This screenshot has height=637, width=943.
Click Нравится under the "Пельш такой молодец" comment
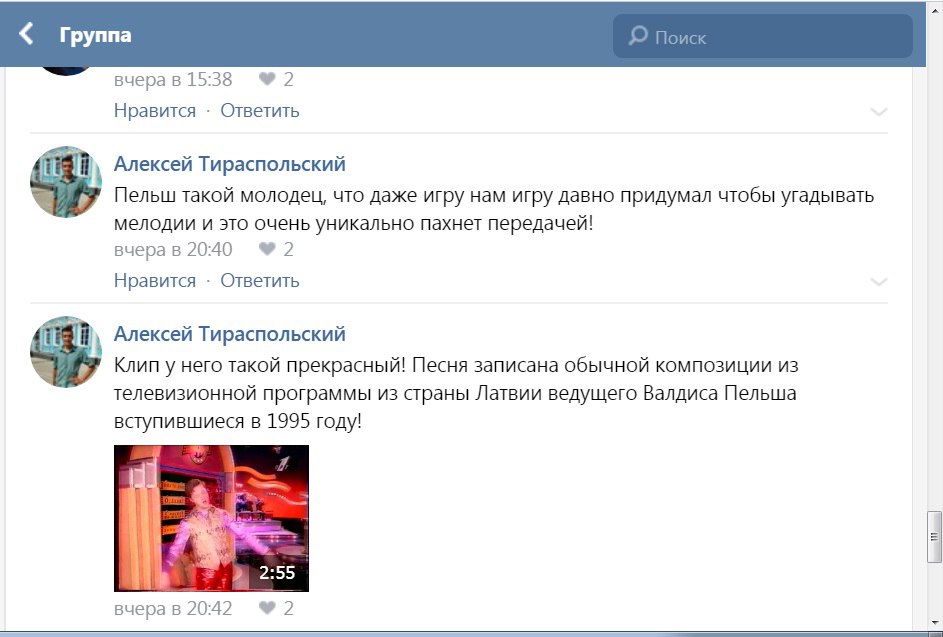click(155, 280)
